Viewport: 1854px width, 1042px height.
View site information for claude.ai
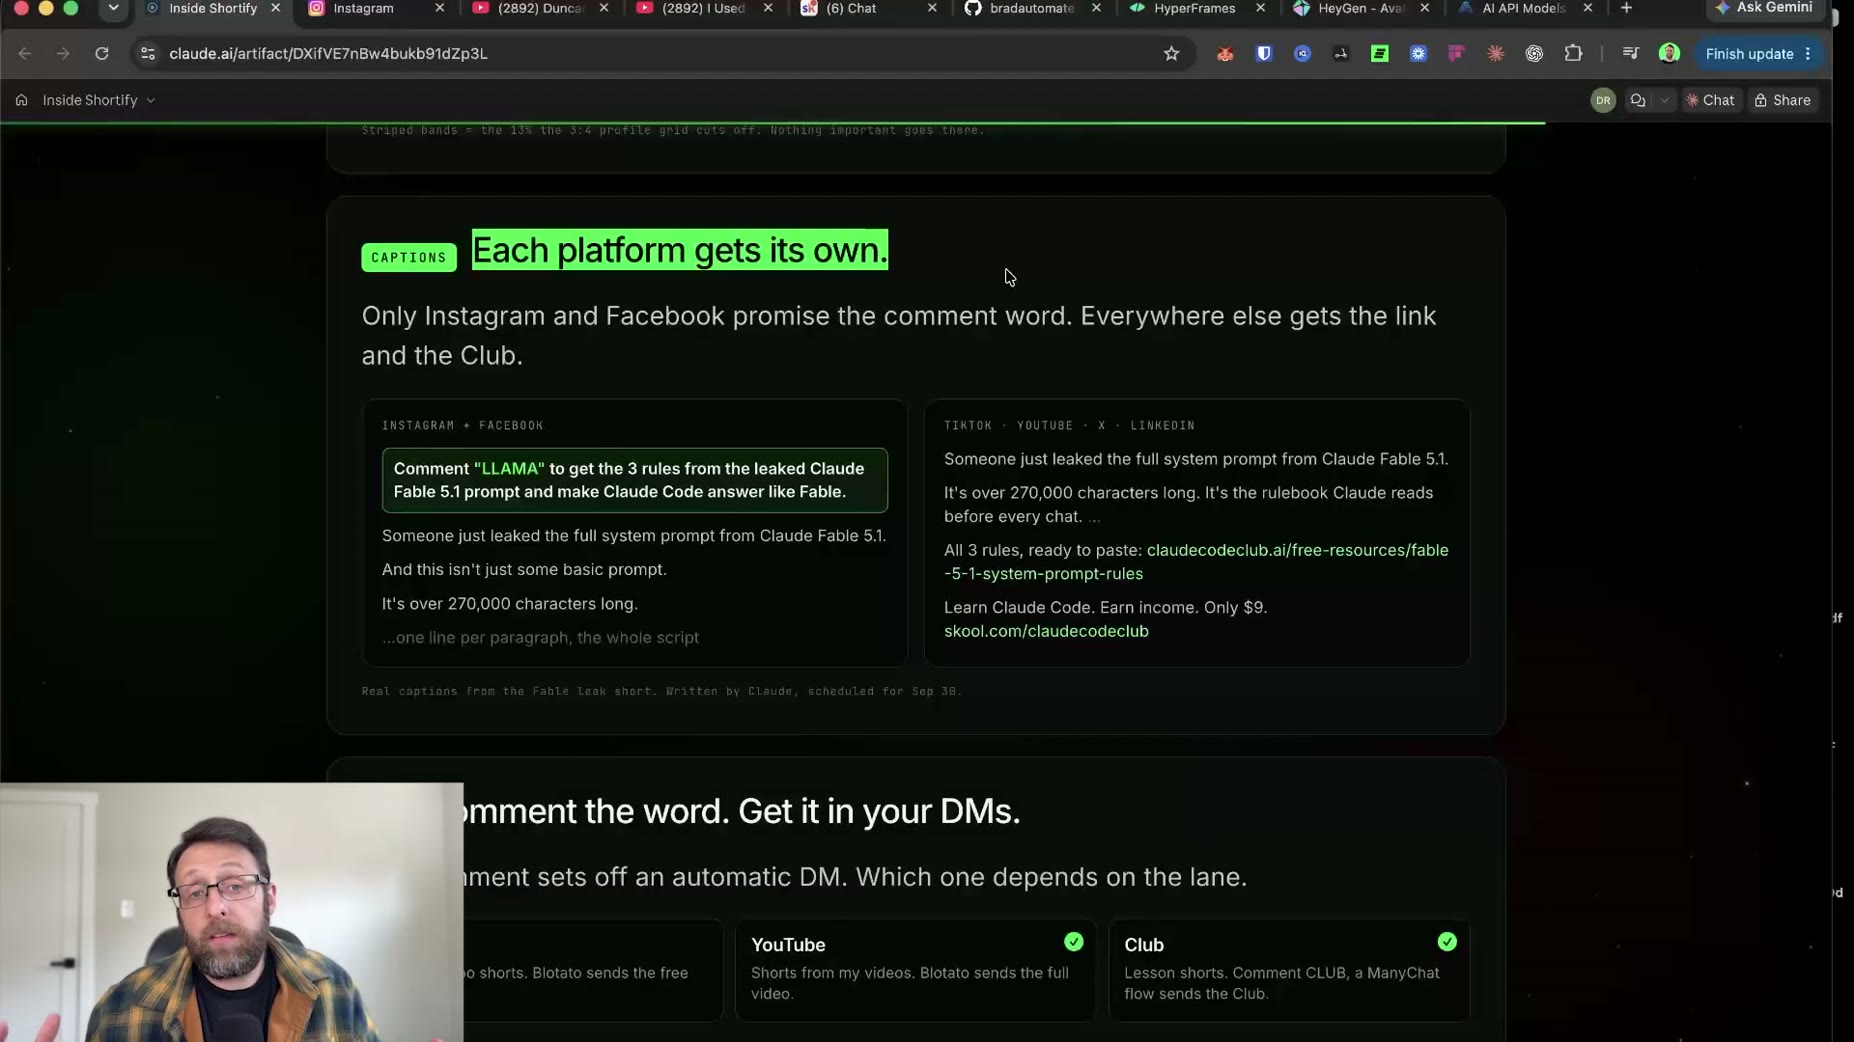tap(148, 54)
